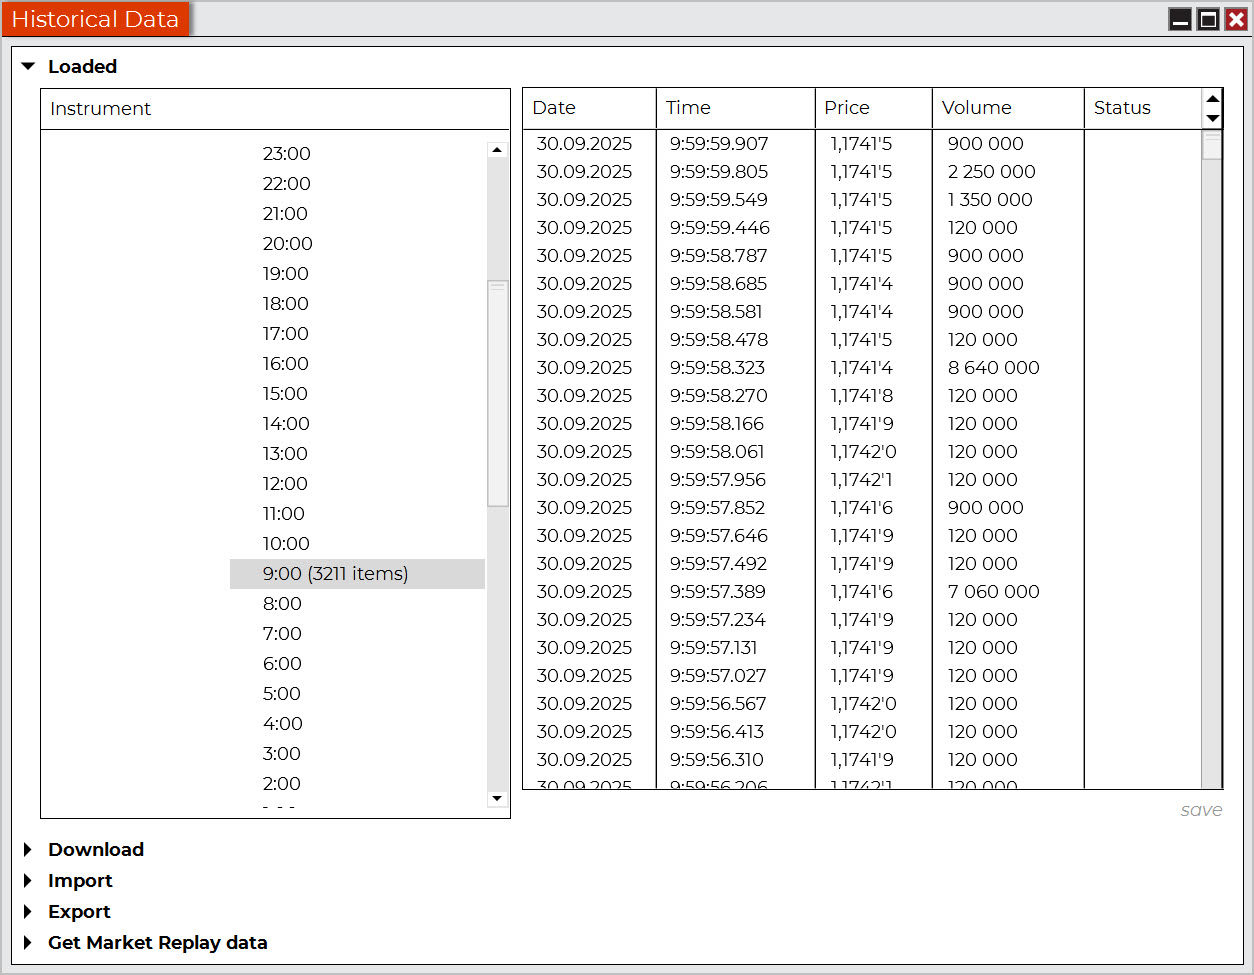Screen dimensions: 1254x975
Task: Click the instrument list scrollbar thumb
Action: click(x=497, y=394)
